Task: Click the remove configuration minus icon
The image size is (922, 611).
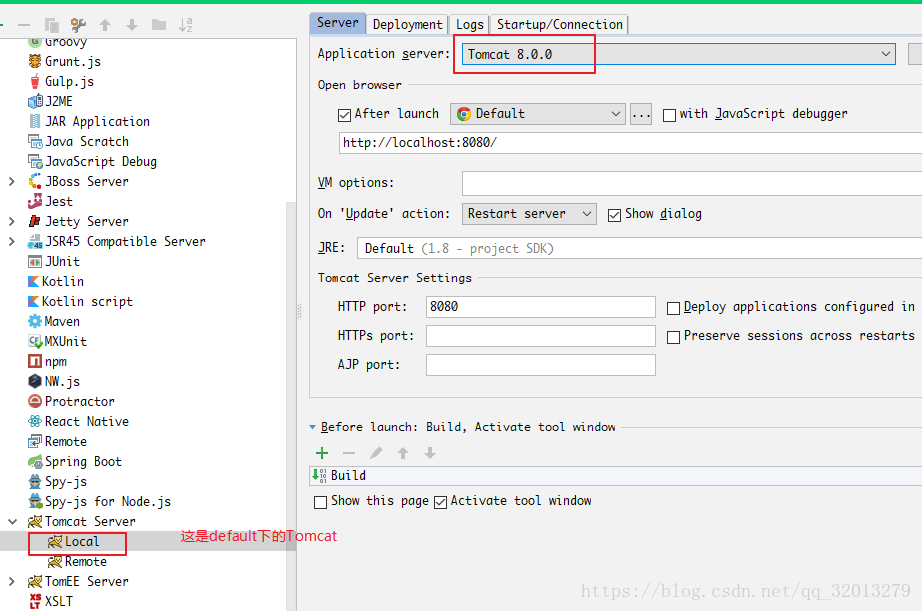Action: [x=24, y=25]
